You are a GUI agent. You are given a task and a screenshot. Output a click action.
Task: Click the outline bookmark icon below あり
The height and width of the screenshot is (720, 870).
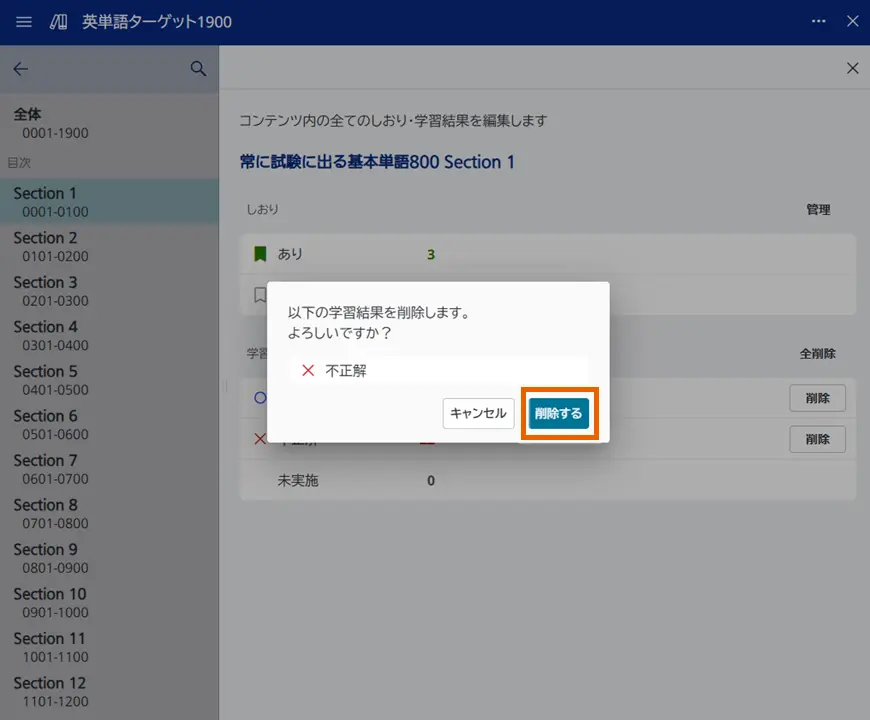coord(262,294)
